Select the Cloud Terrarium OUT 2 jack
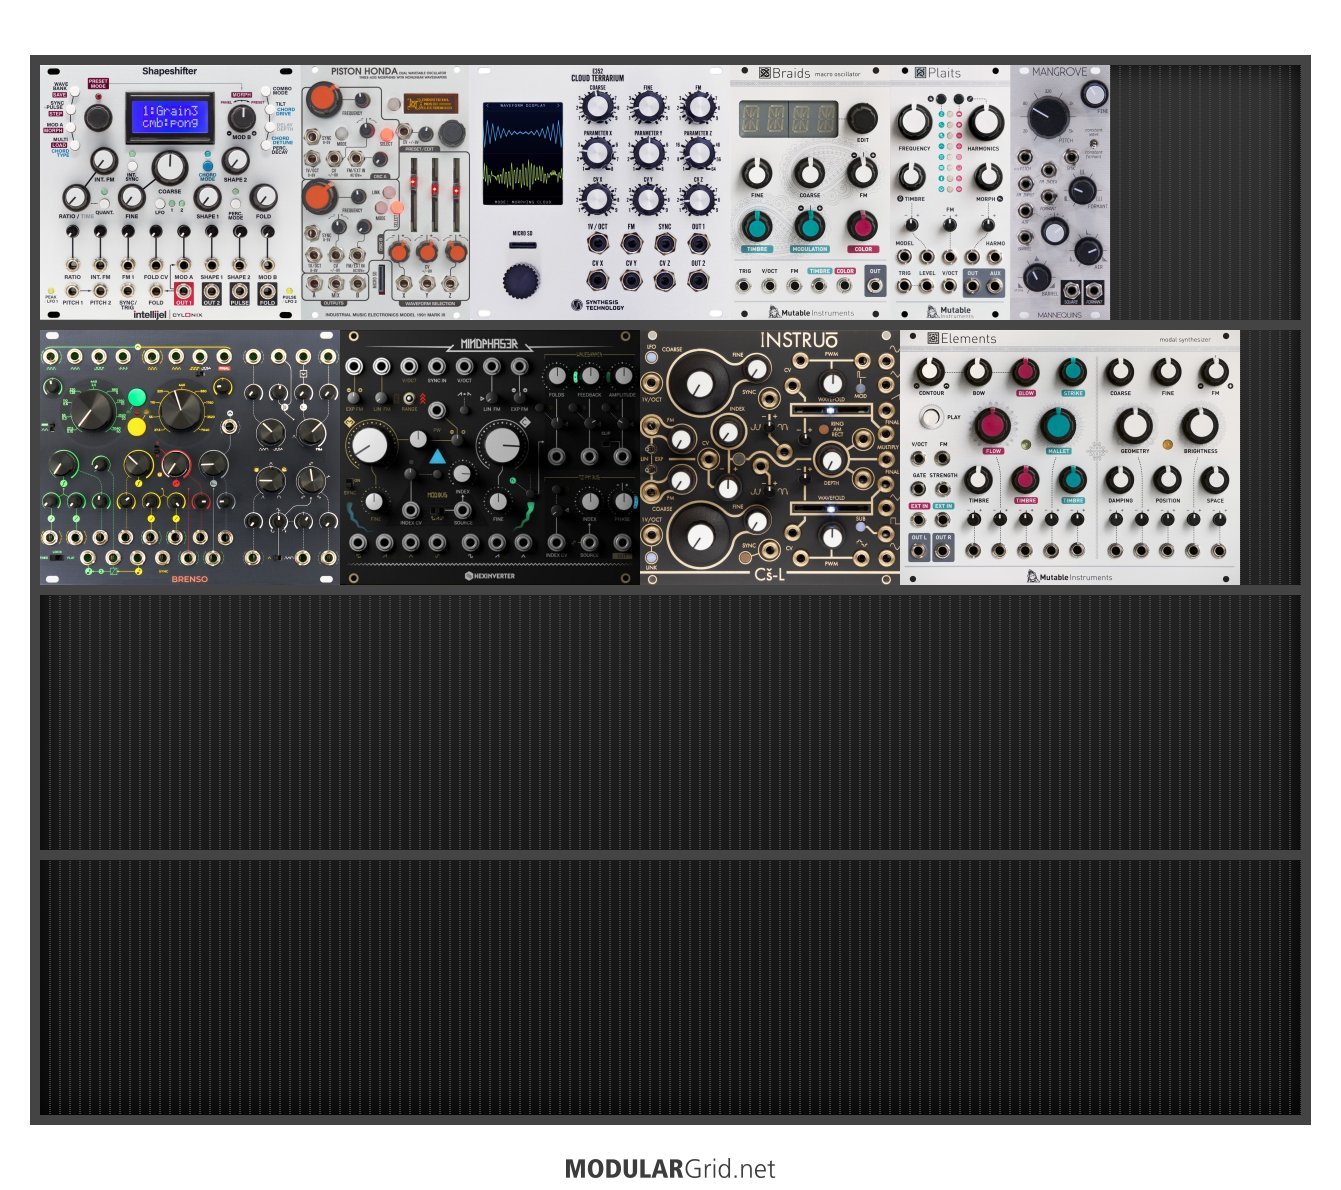 (698, 280)
